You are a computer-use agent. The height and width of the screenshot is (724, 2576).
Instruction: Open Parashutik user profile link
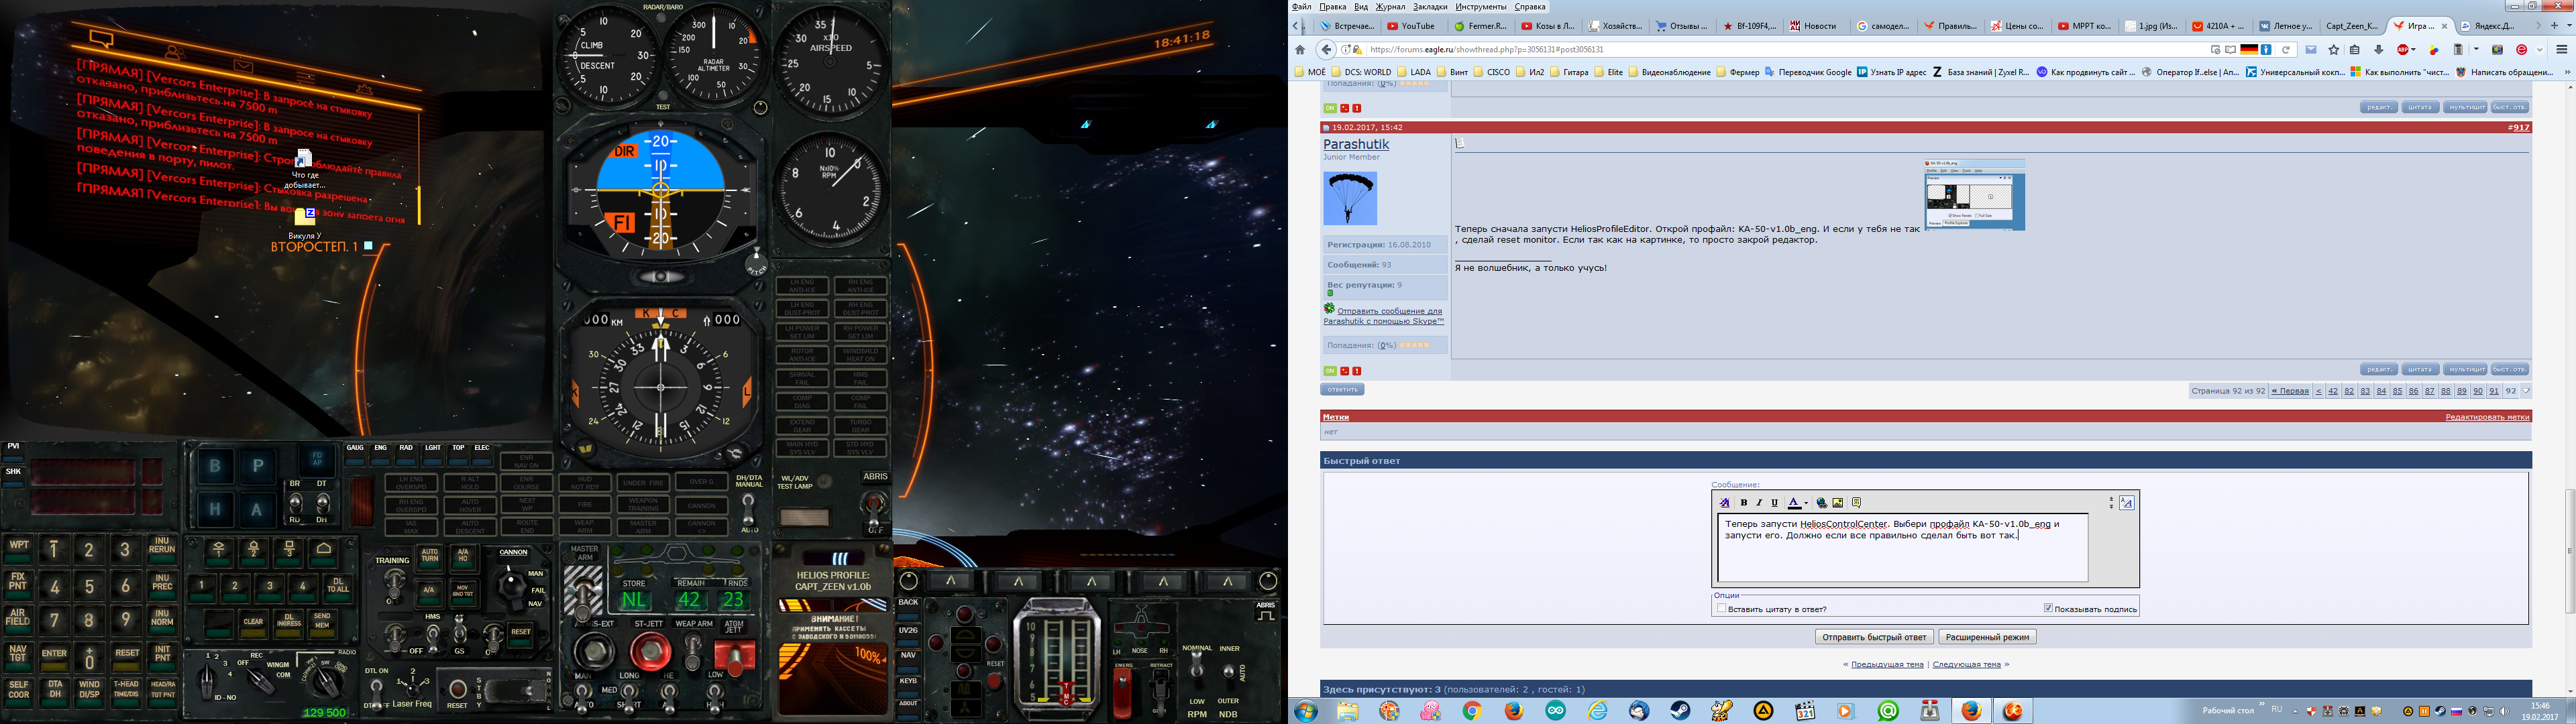tap(1356, 144)
